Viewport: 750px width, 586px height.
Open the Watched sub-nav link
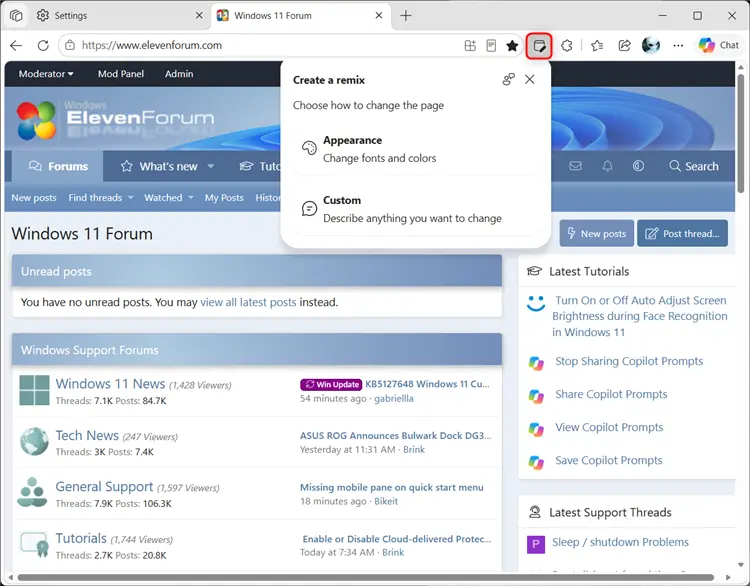click(163, 198)
